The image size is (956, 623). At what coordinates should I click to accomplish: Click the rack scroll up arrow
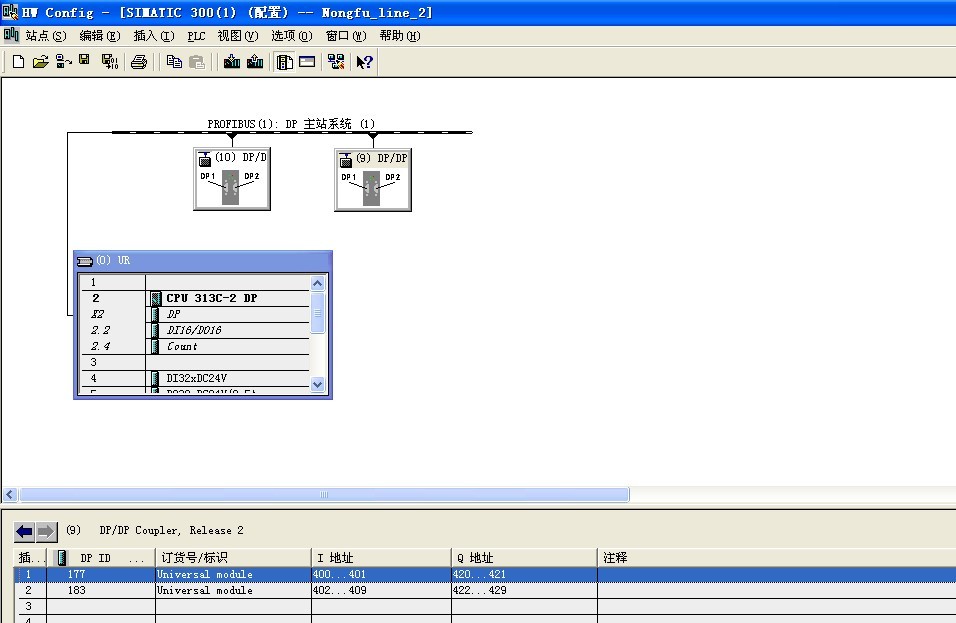tap(318, 283)
